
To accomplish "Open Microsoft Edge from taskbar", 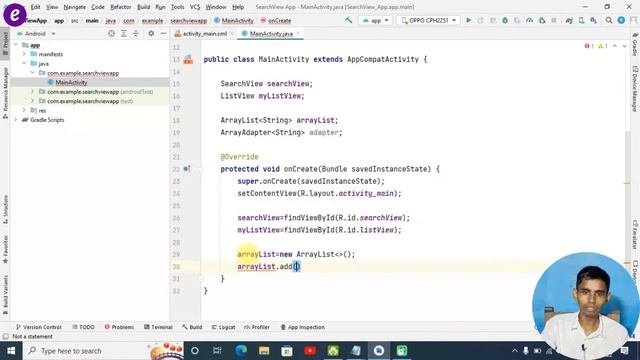I will 241,351.
